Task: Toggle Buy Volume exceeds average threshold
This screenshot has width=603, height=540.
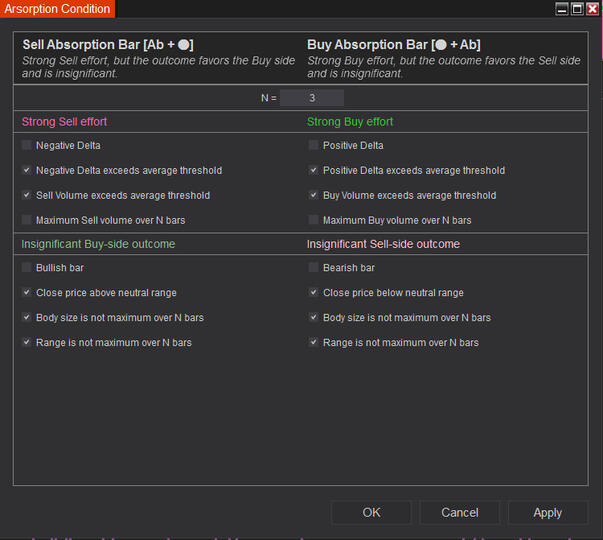Action: (314, 196)
